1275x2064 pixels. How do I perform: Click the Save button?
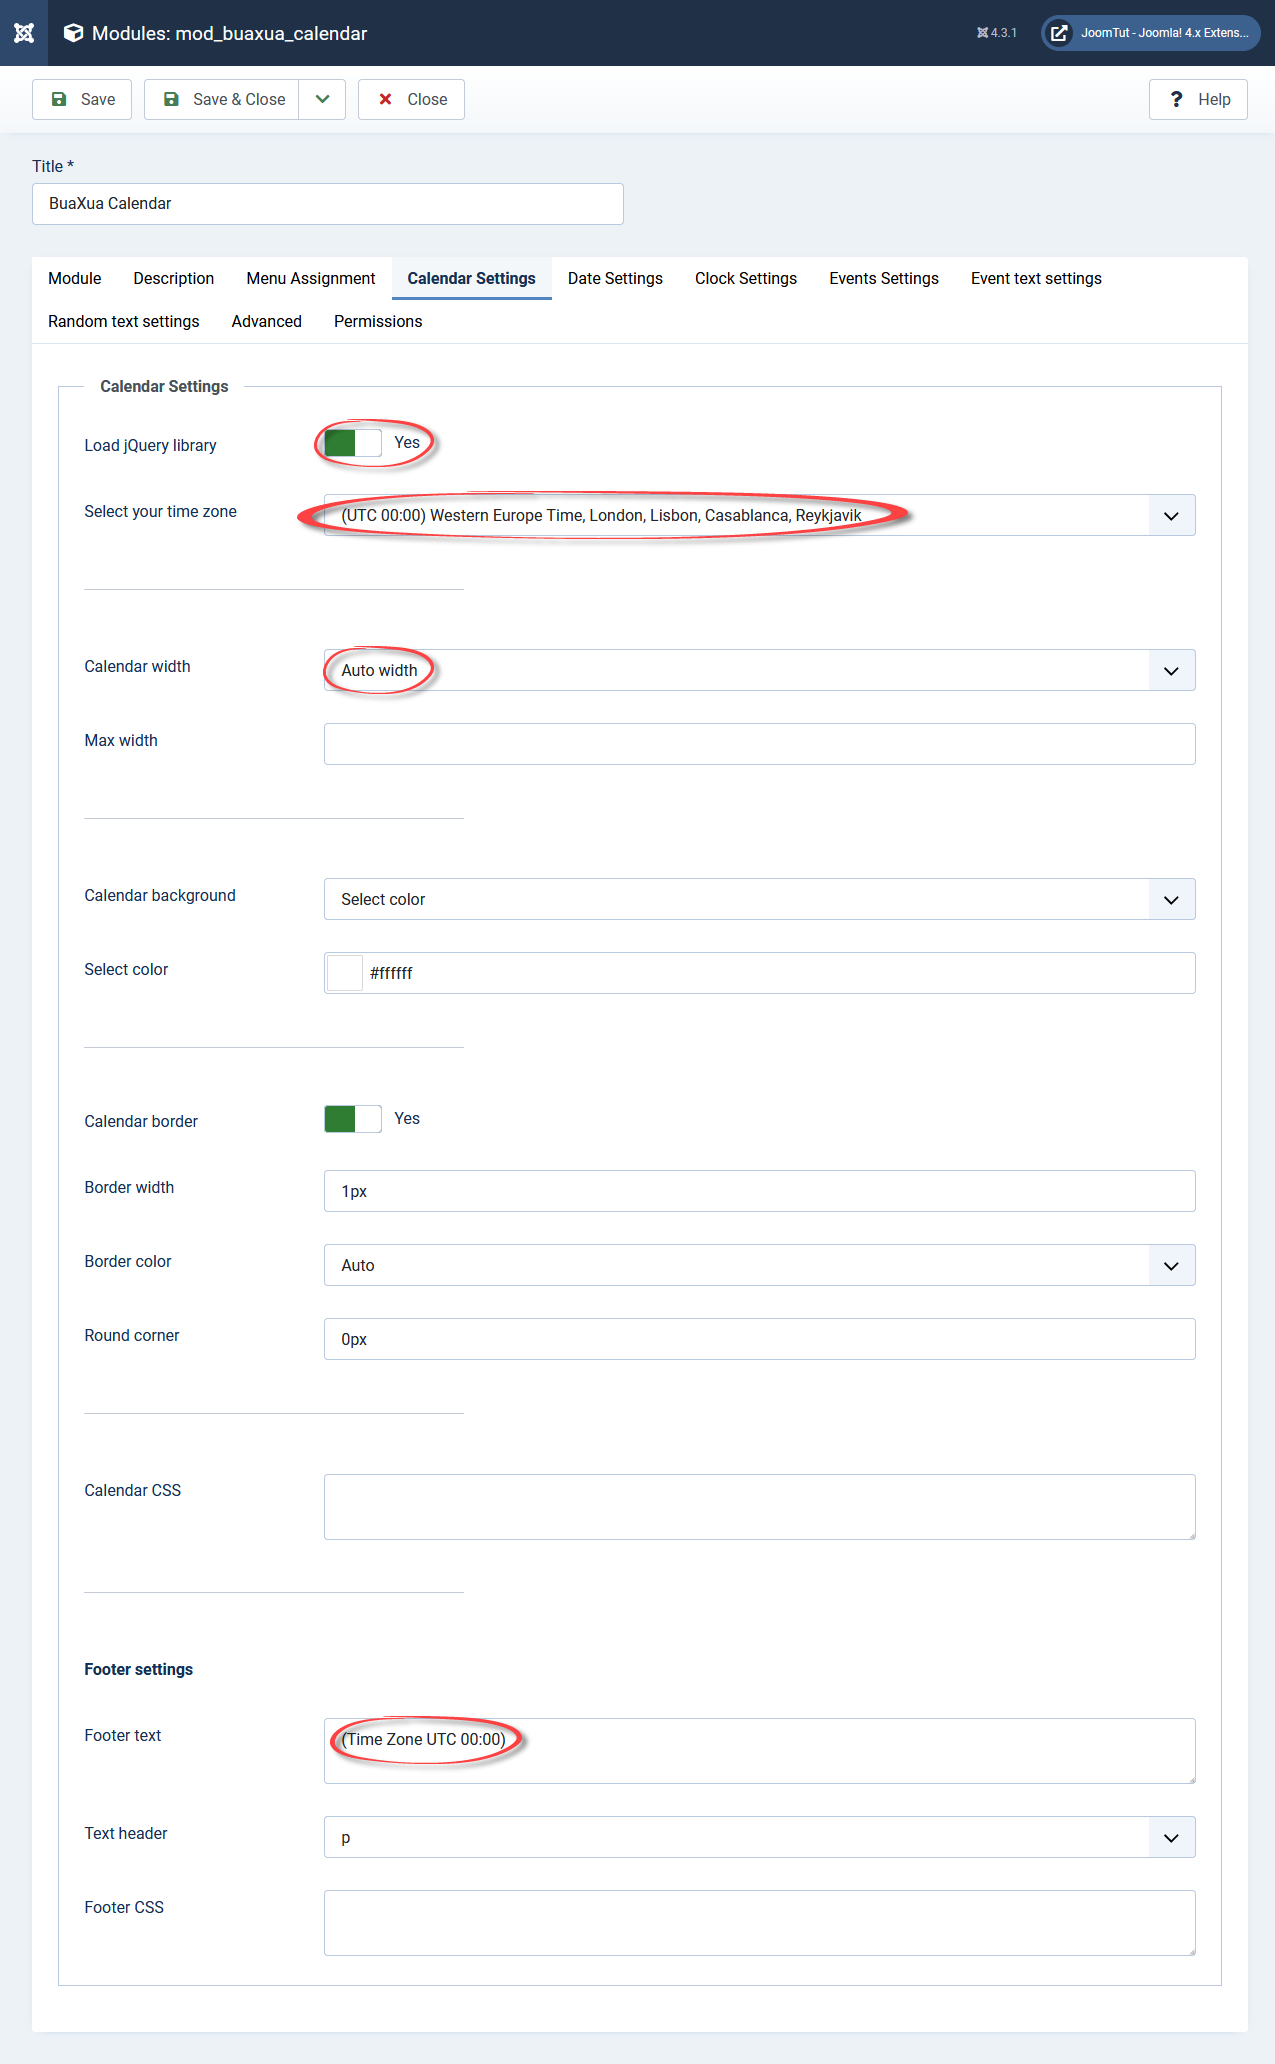tap(82, 99)
